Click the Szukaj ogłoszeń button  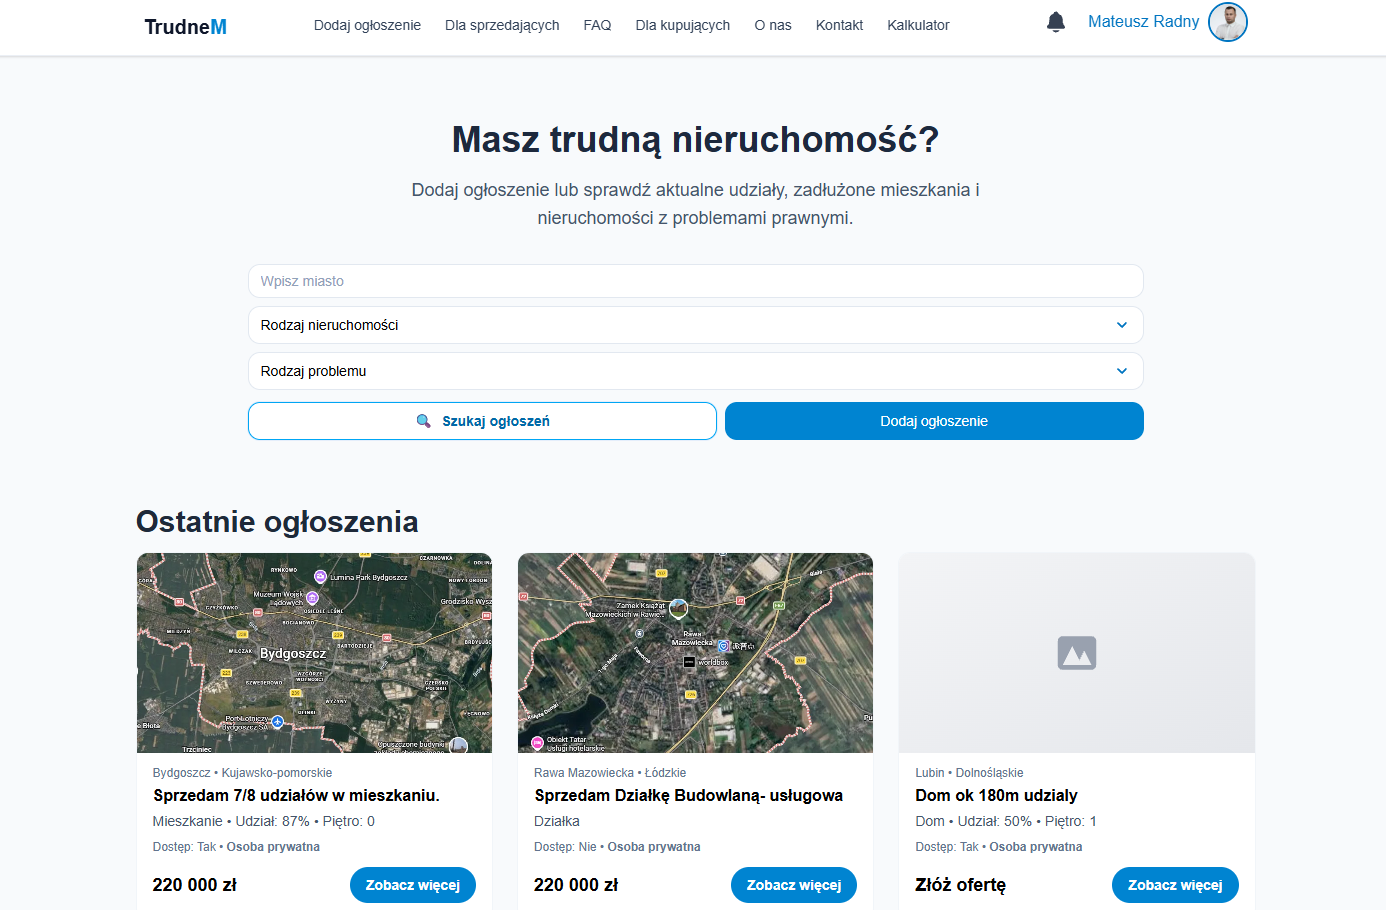pyautogui.click(x=482, y=421)
